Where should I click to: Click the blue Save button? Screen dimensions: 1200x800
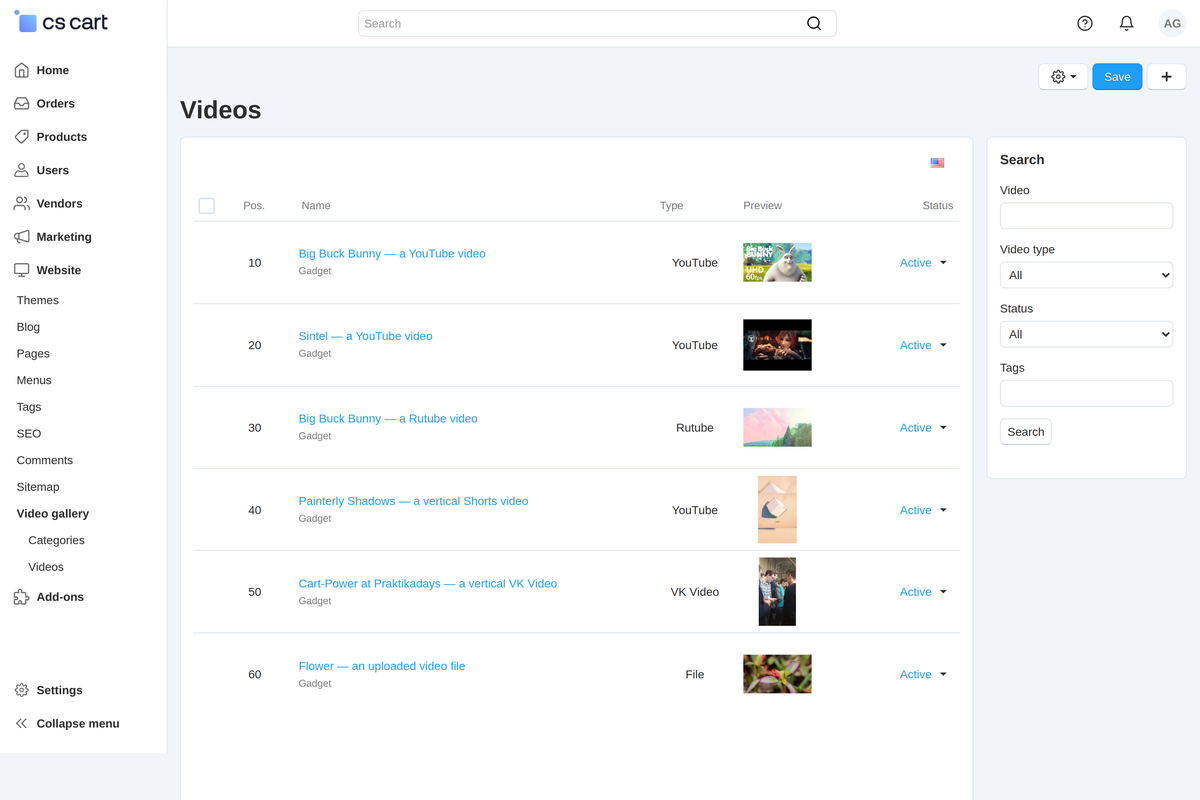(x=1117, y=77)
